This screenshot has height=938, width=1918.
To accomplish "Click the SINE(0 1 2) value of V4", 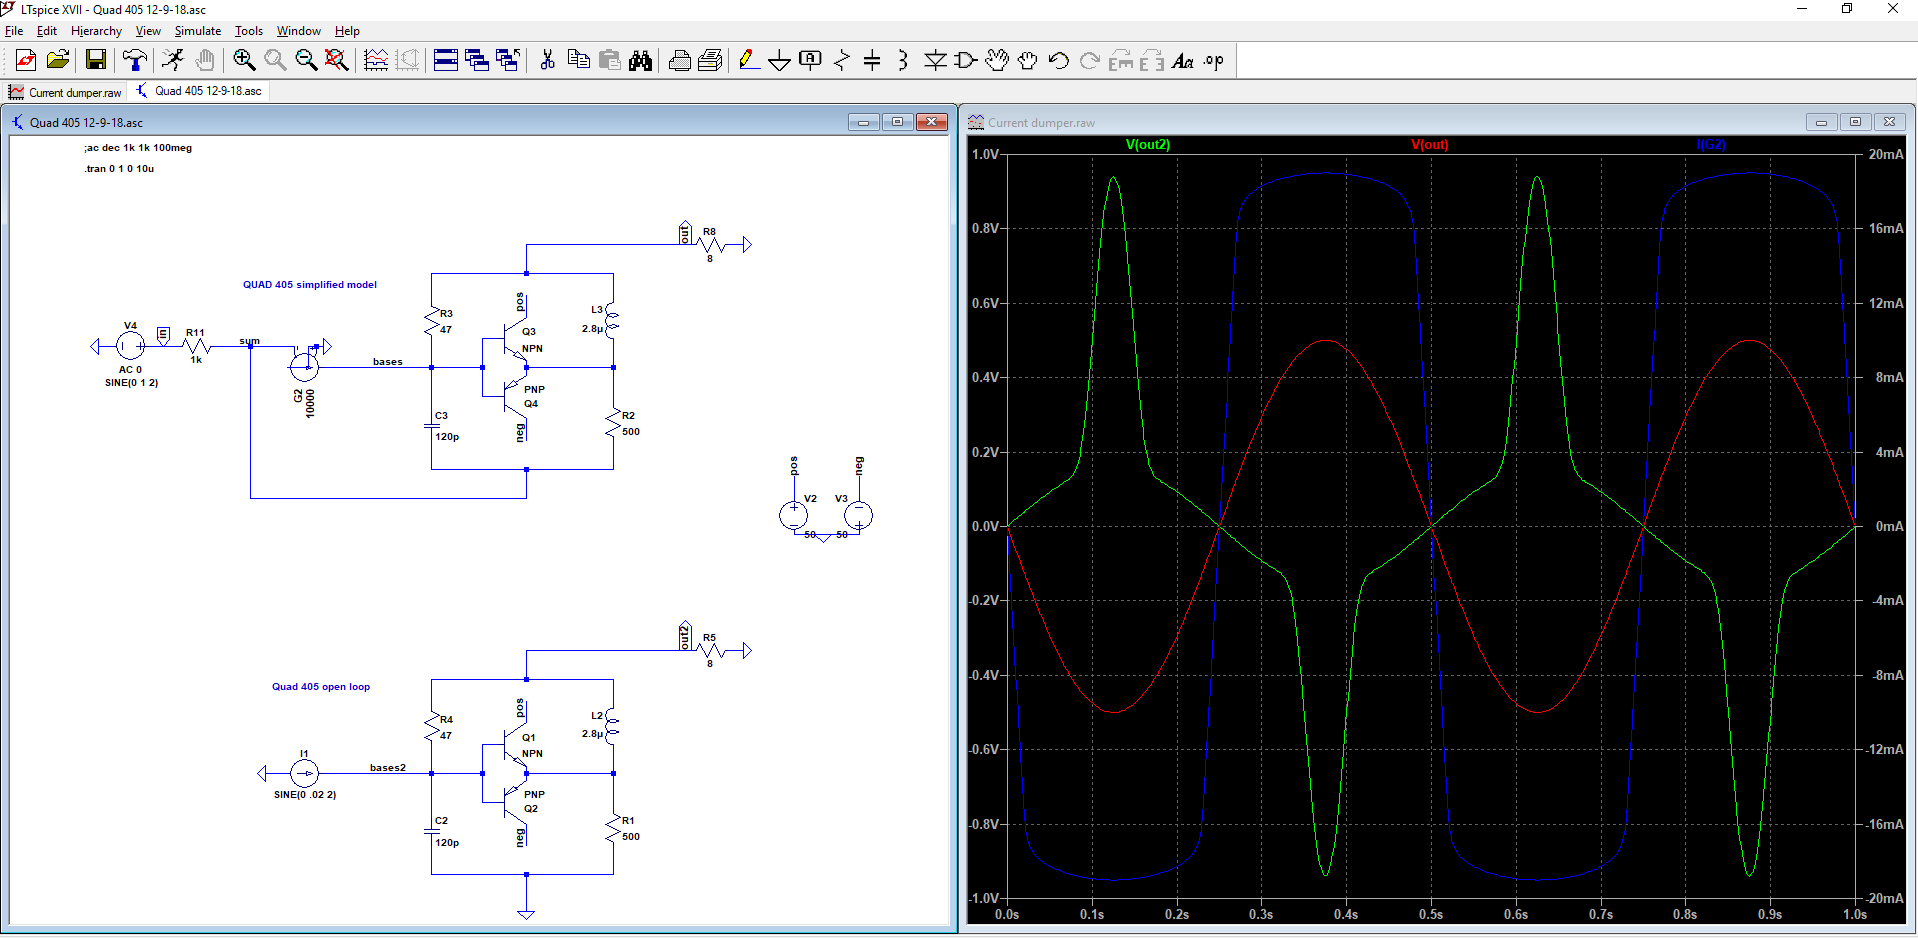I will [131, 383].
